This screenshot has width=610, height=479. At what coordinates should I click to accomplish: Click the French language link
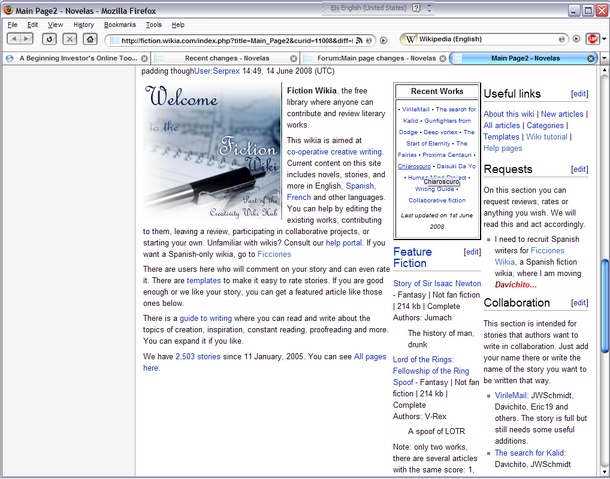click(x=299, y=197)
